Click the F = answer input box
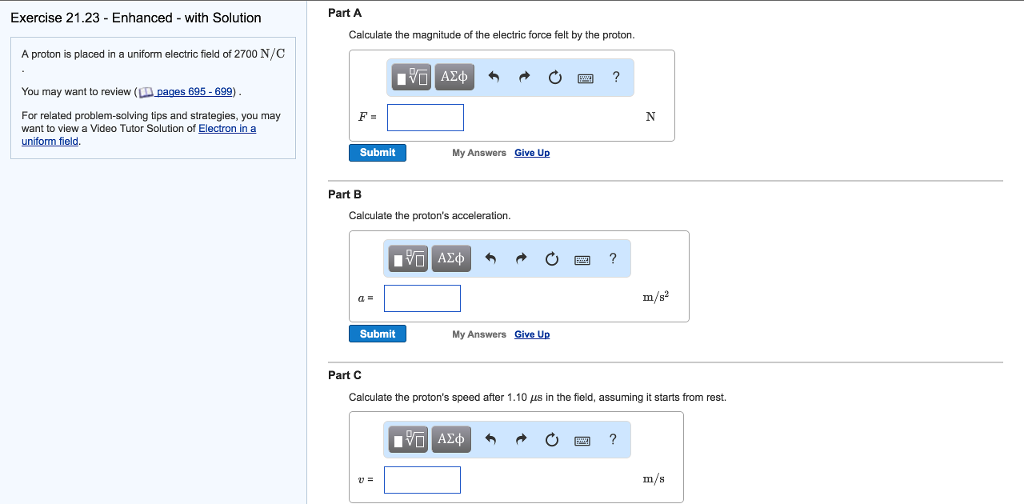1024x504 pixels. click(425, 117)
